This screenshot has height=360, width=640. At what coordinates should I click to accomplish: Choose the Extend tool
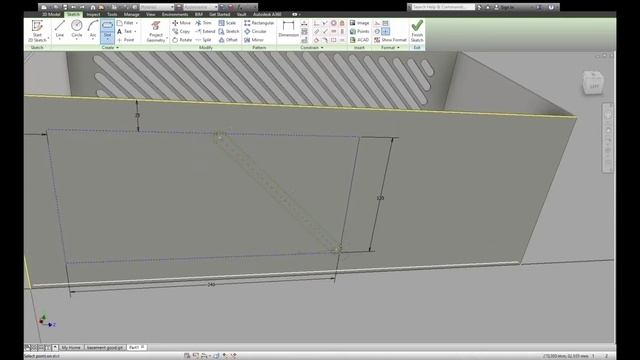pyautogui.click(x=205, y=31)
